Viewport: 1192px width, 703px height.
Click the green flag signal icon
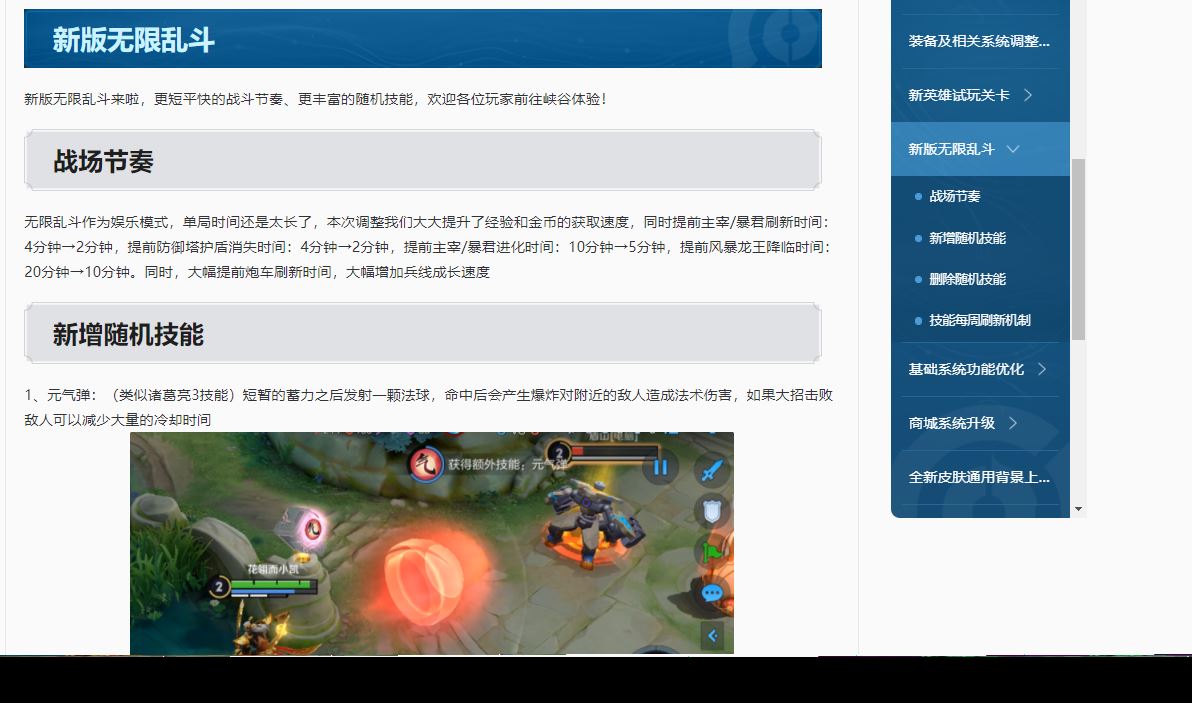pyautogui.click(x=712, y=551)
